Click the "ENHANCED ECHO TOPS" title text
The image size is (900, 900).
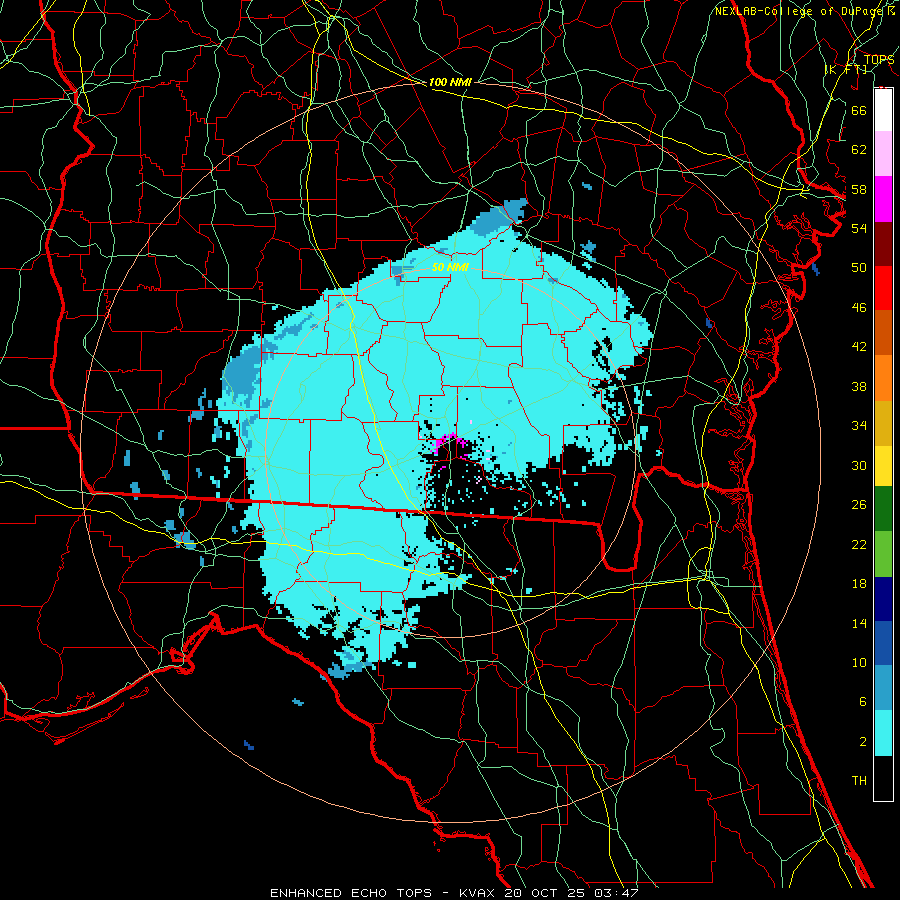pyautogui.click(x=351, y=893)
